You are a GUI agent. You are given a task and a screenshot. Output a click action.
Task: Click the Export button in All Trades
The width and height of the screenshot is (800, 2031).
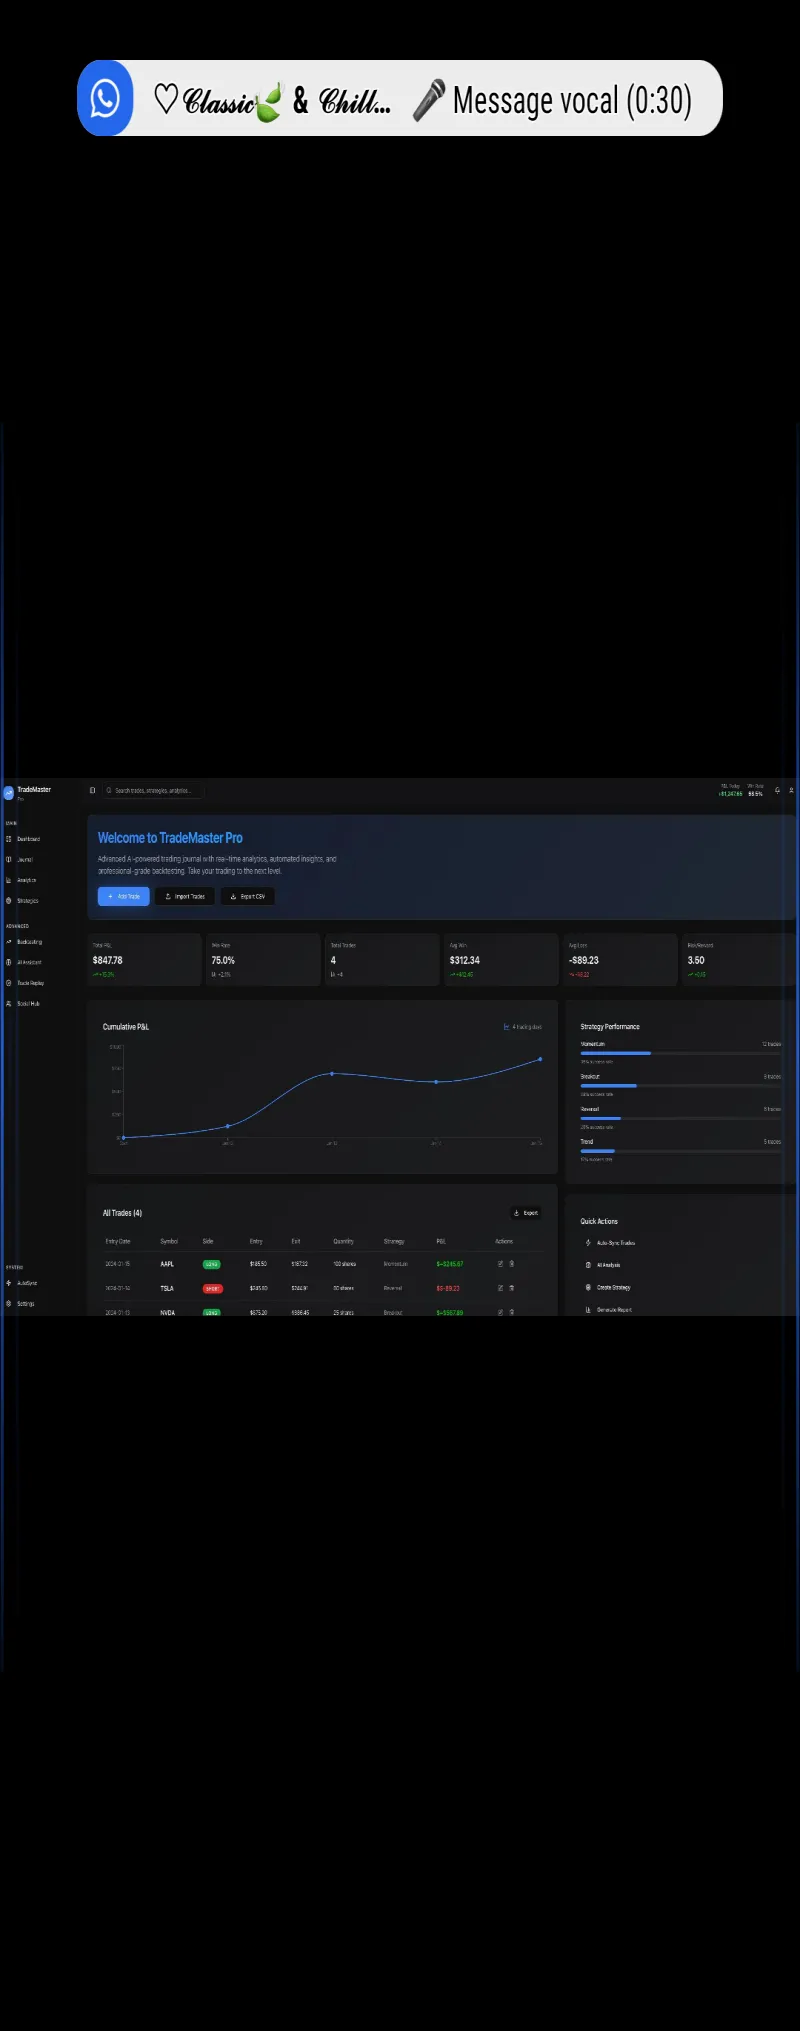tap(526, 1213)
